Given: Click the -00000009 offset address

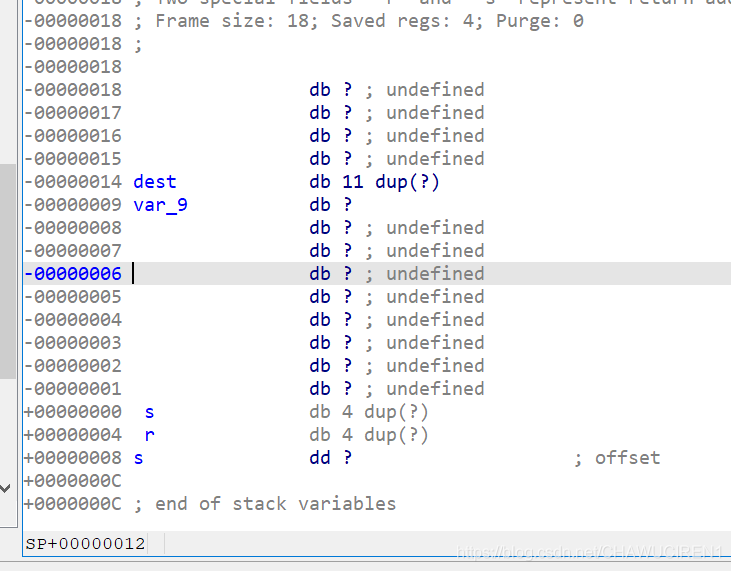Looking at the screenshot, I should point(73,205).
